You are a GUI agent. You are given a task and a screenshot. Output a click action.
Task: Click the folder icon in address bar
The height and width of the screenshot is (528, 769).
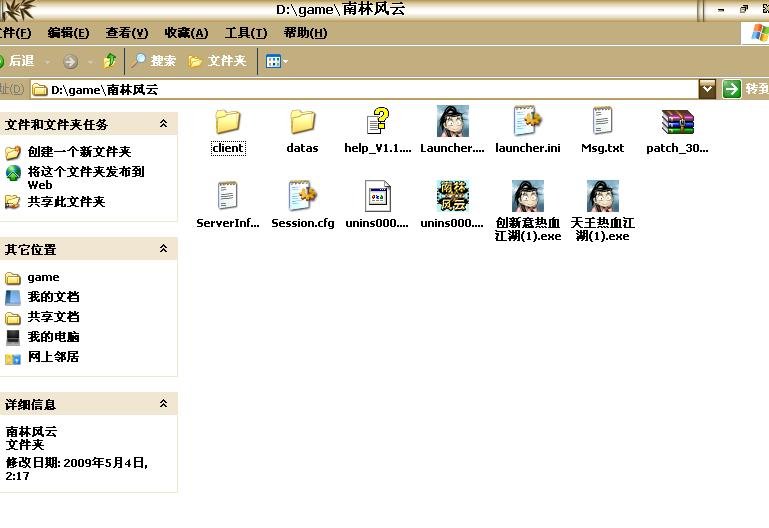pos(40,89)
